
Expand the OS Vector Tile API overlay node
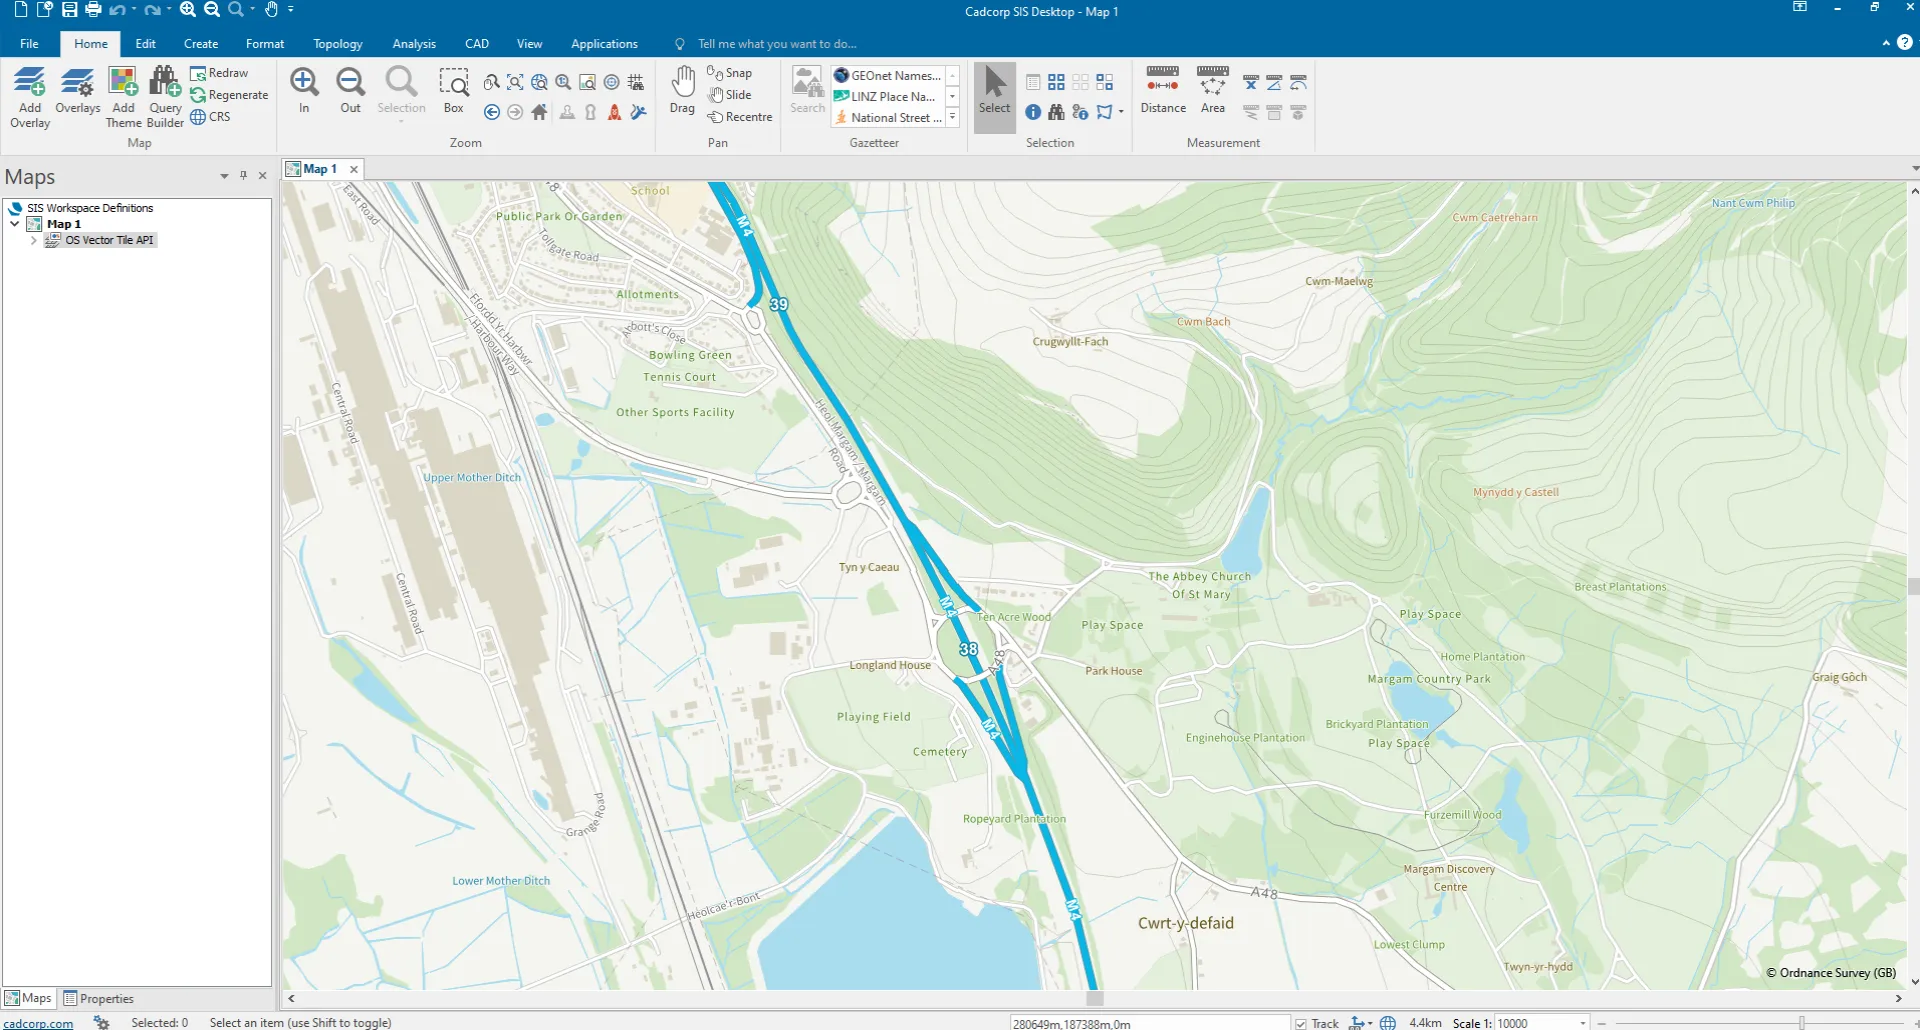point(34,240)
